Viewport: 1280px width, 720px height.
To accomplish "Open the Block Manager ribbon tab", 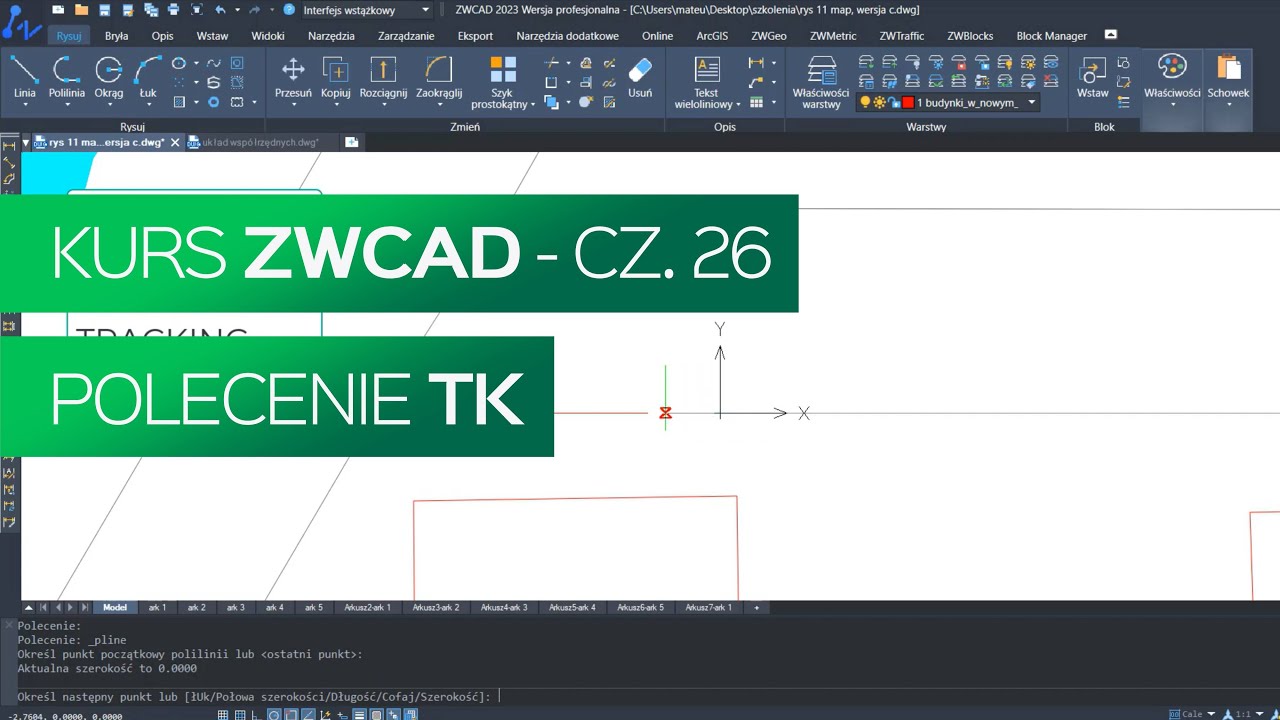I will pos(1051,36).
